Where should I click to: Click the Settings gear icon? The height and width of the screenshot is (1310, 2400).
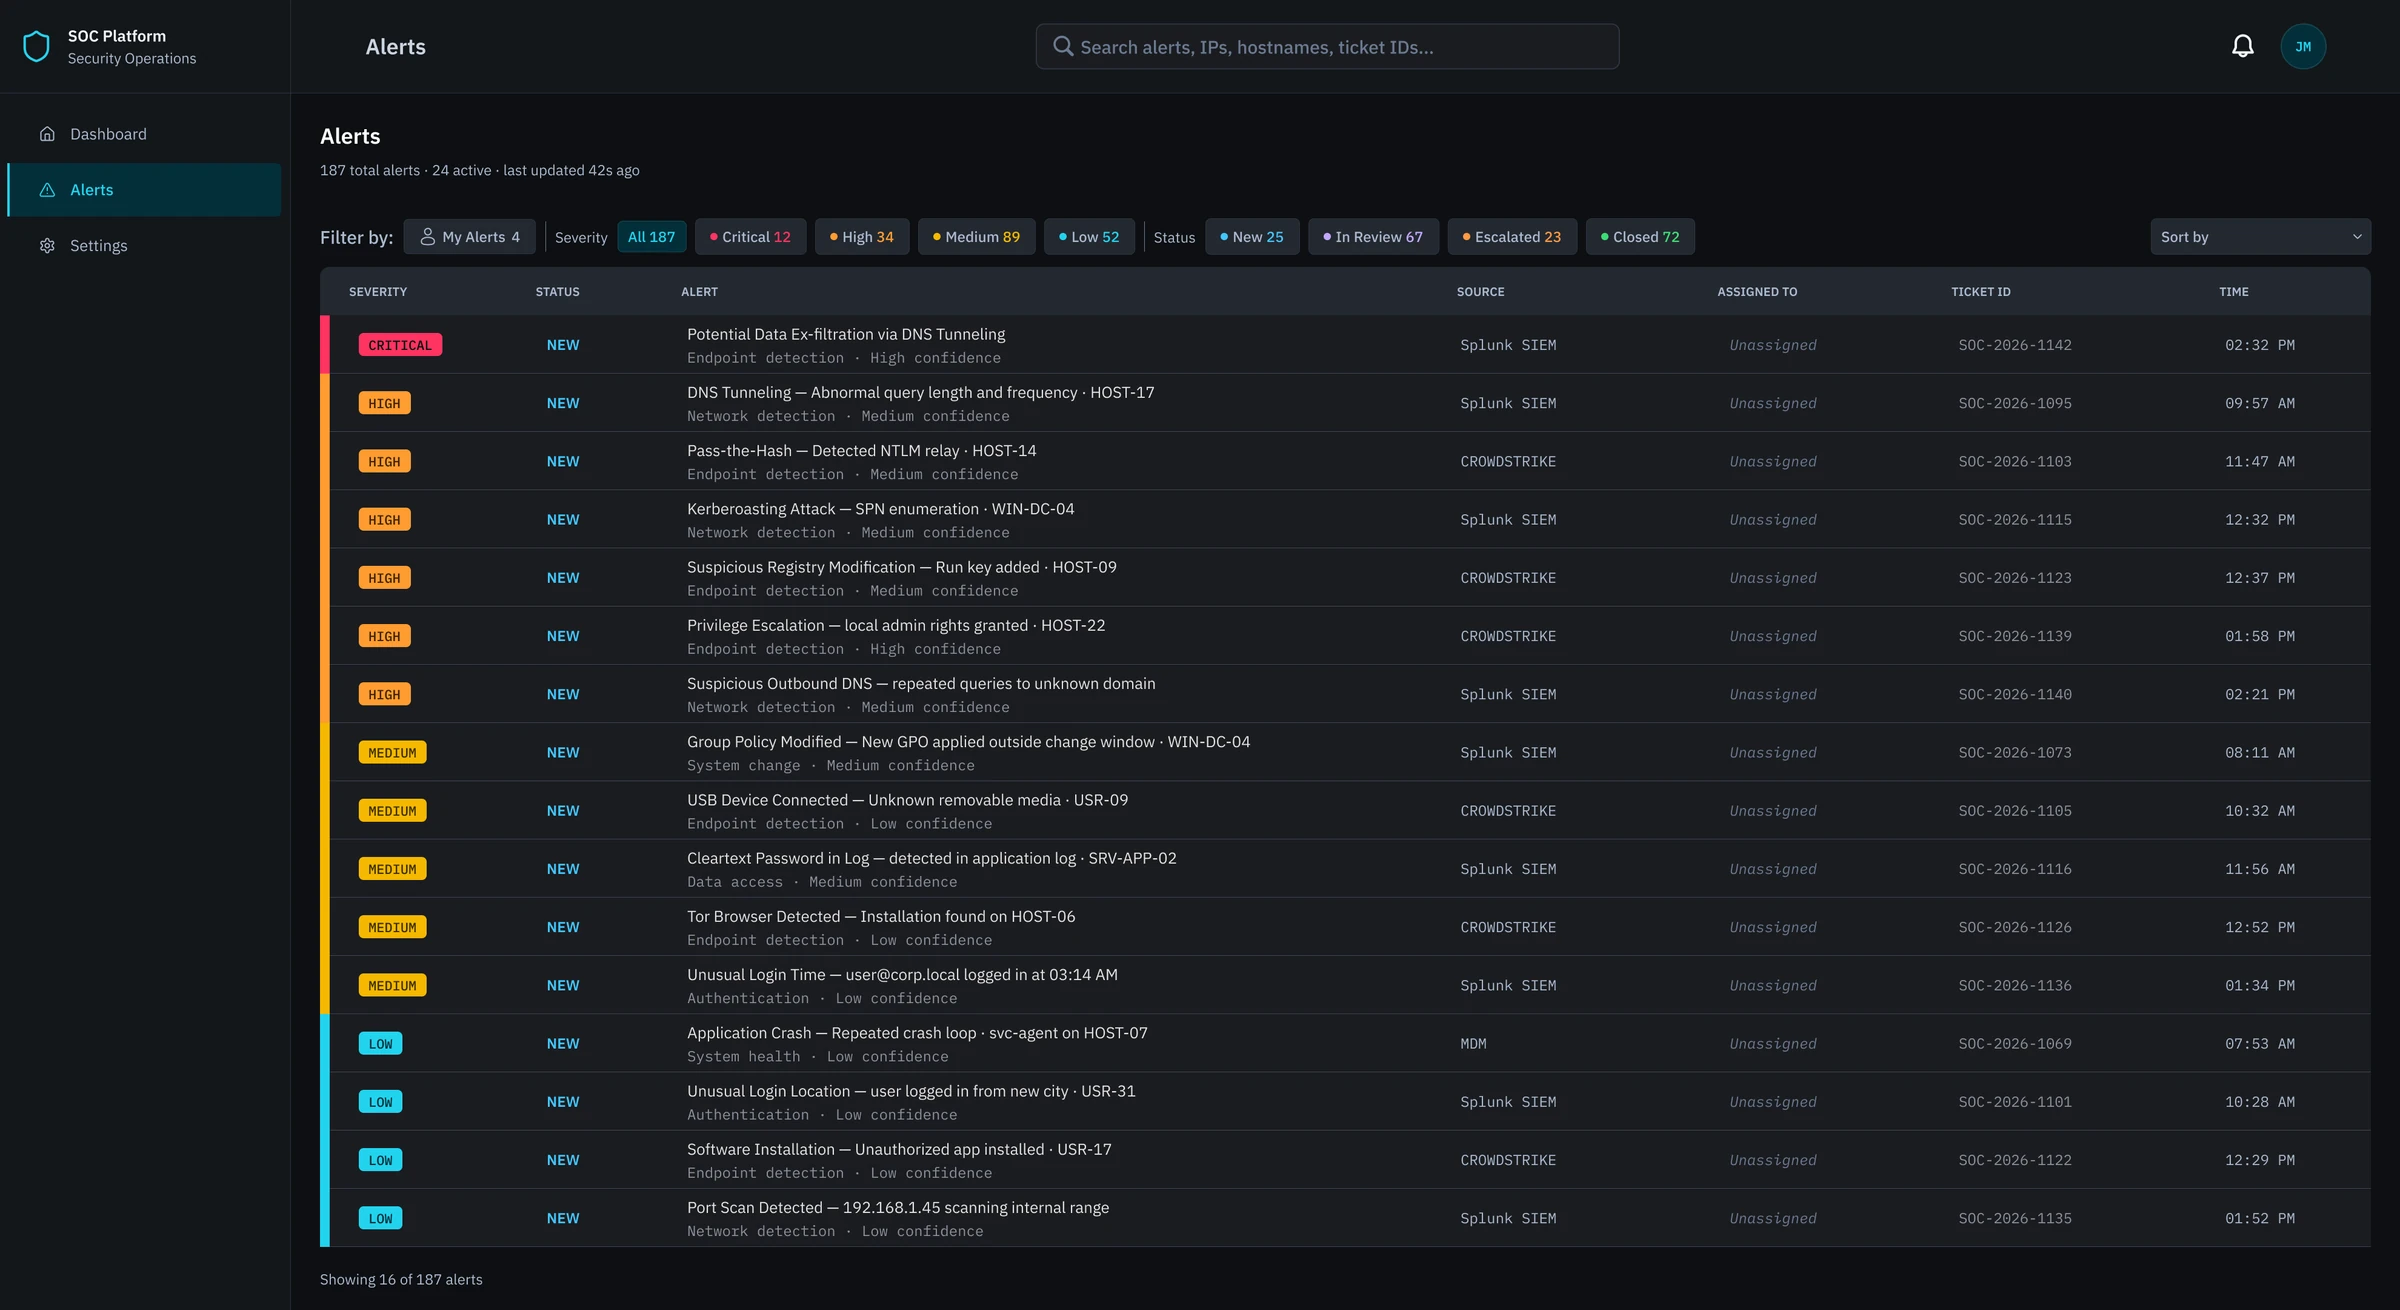47,246
